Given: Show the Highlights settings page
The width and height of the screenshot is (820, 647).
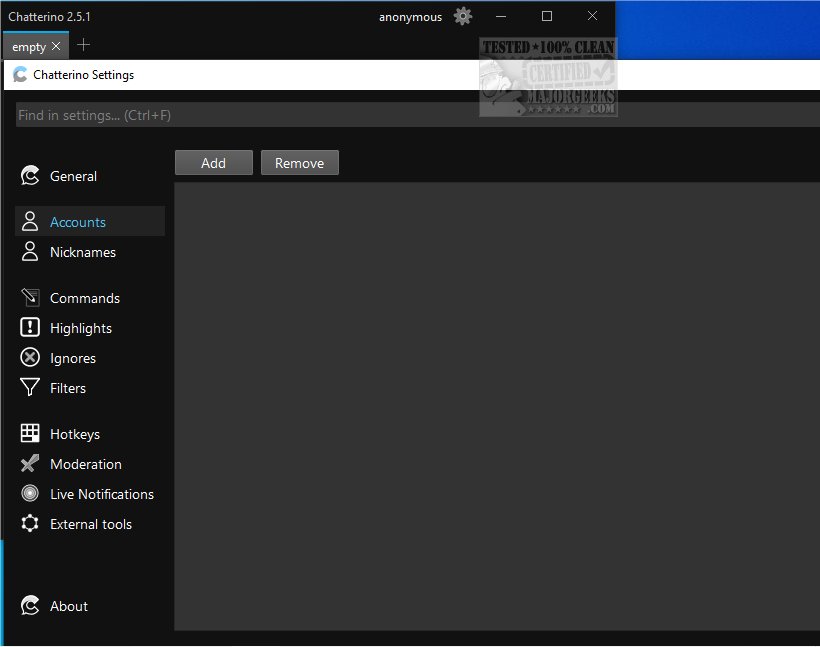Looking at the screenshot, I should pos(81,328).
